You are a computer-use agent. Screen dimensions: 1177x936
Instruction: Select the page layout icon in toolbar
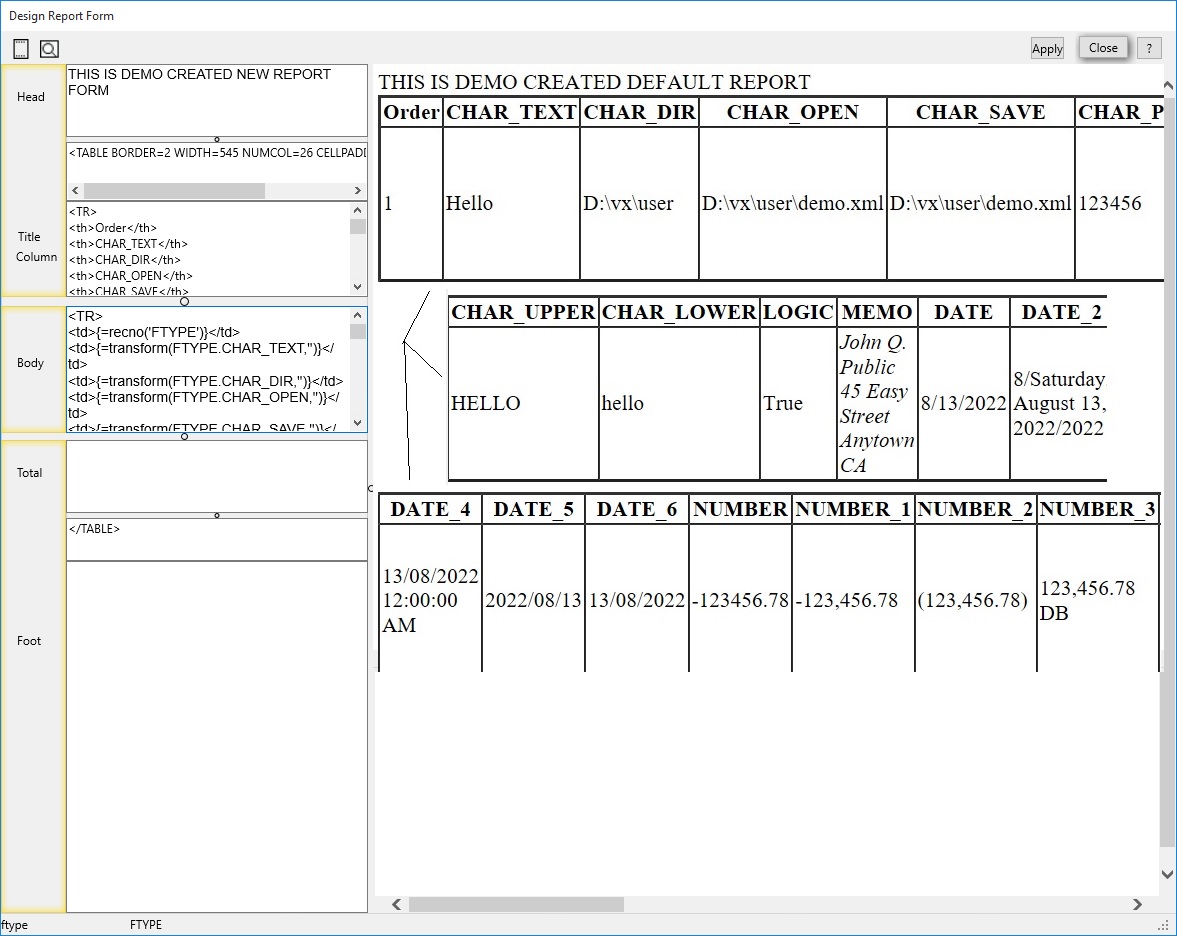click(x=20, y=48)
